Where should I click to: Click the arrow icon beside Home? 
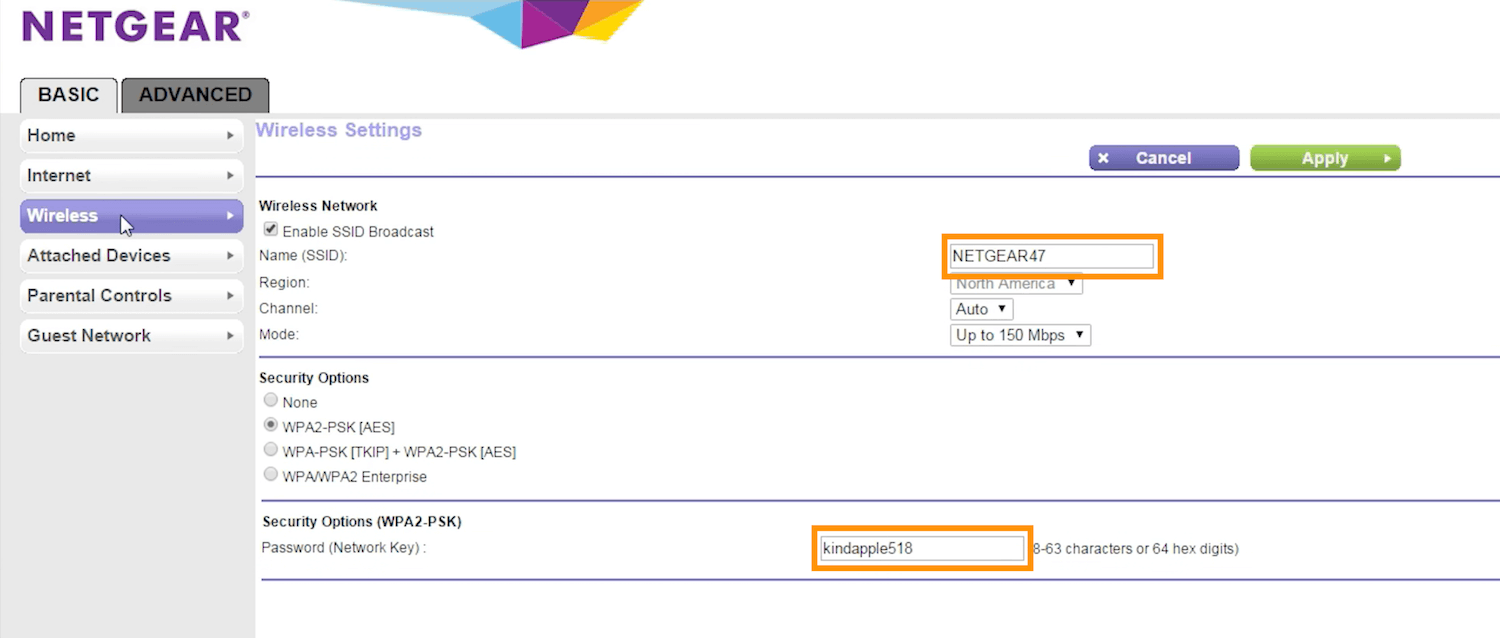230,135
